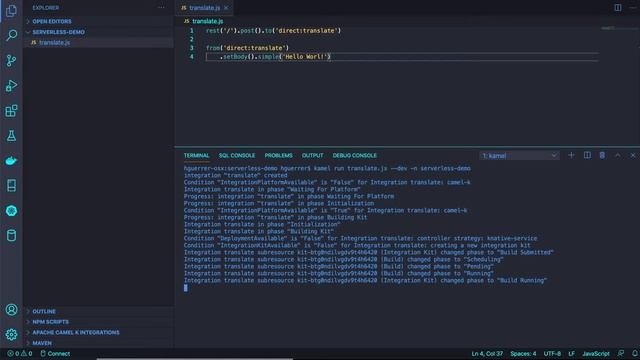
Task: Click terminal line 'integration "translate" created'
Action: [236, 176]
